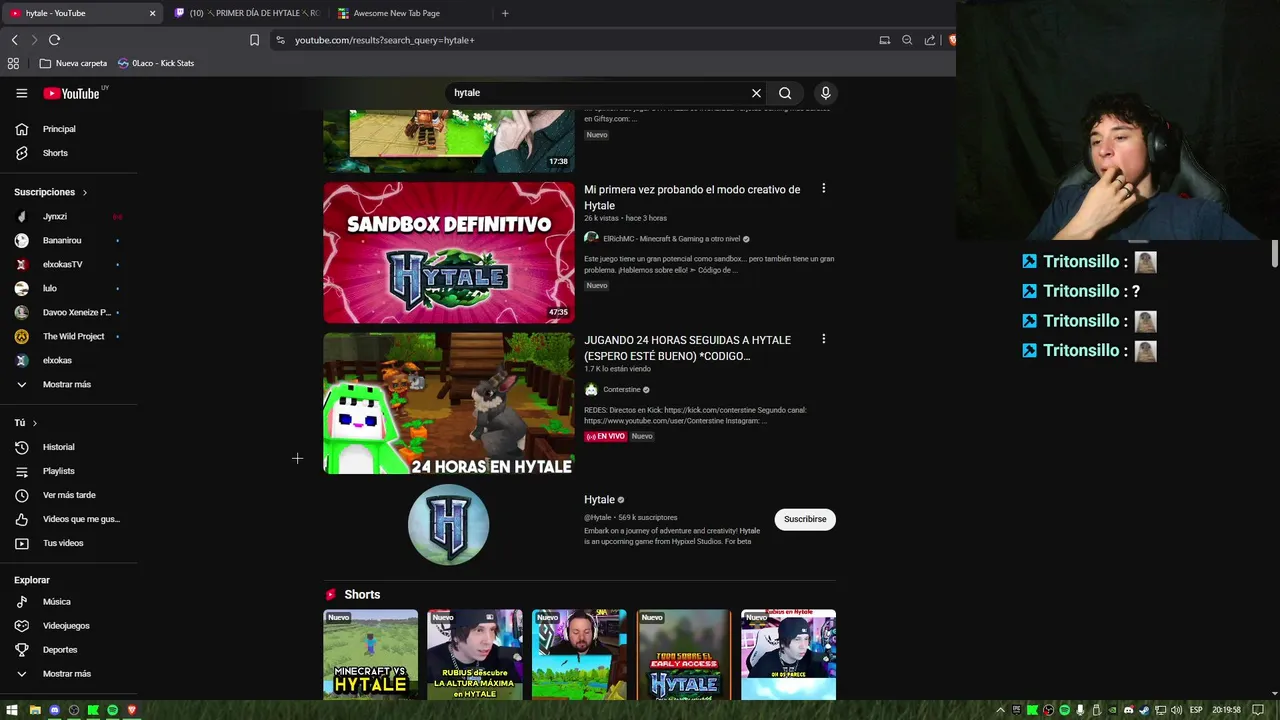Switch to the Twitch PRIMER DÍA DE HYTALE tab
The width and height of the screenshot is (1280, 720).
[247, 13]
